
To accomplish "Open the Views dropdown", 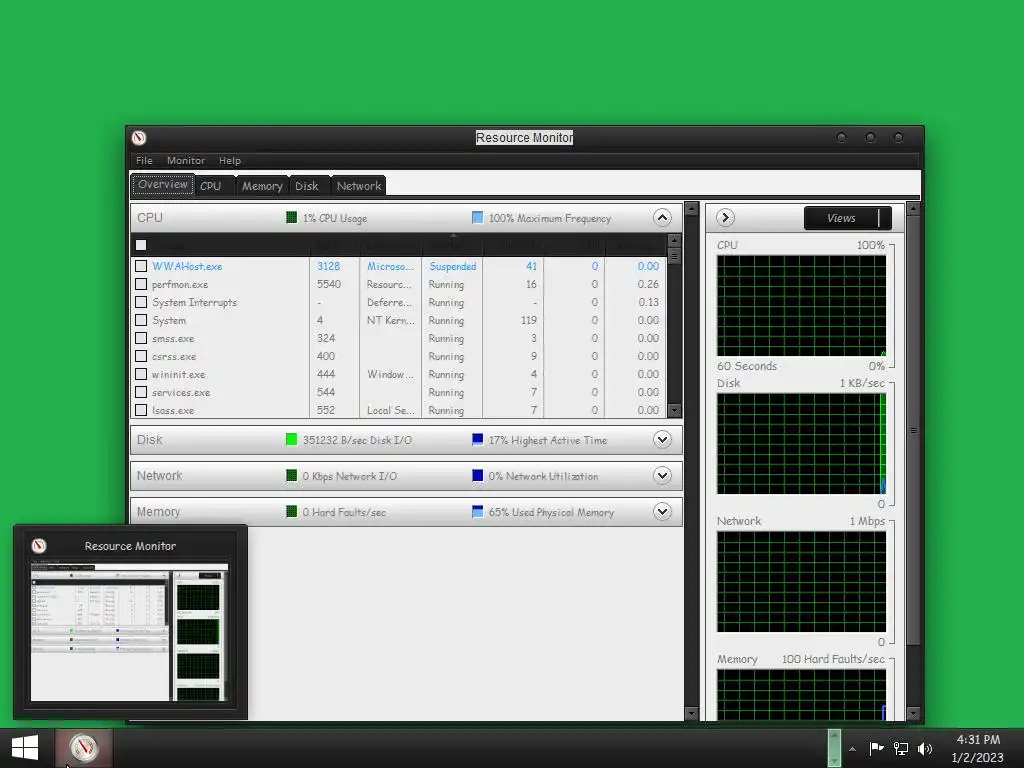I will 847,218.
